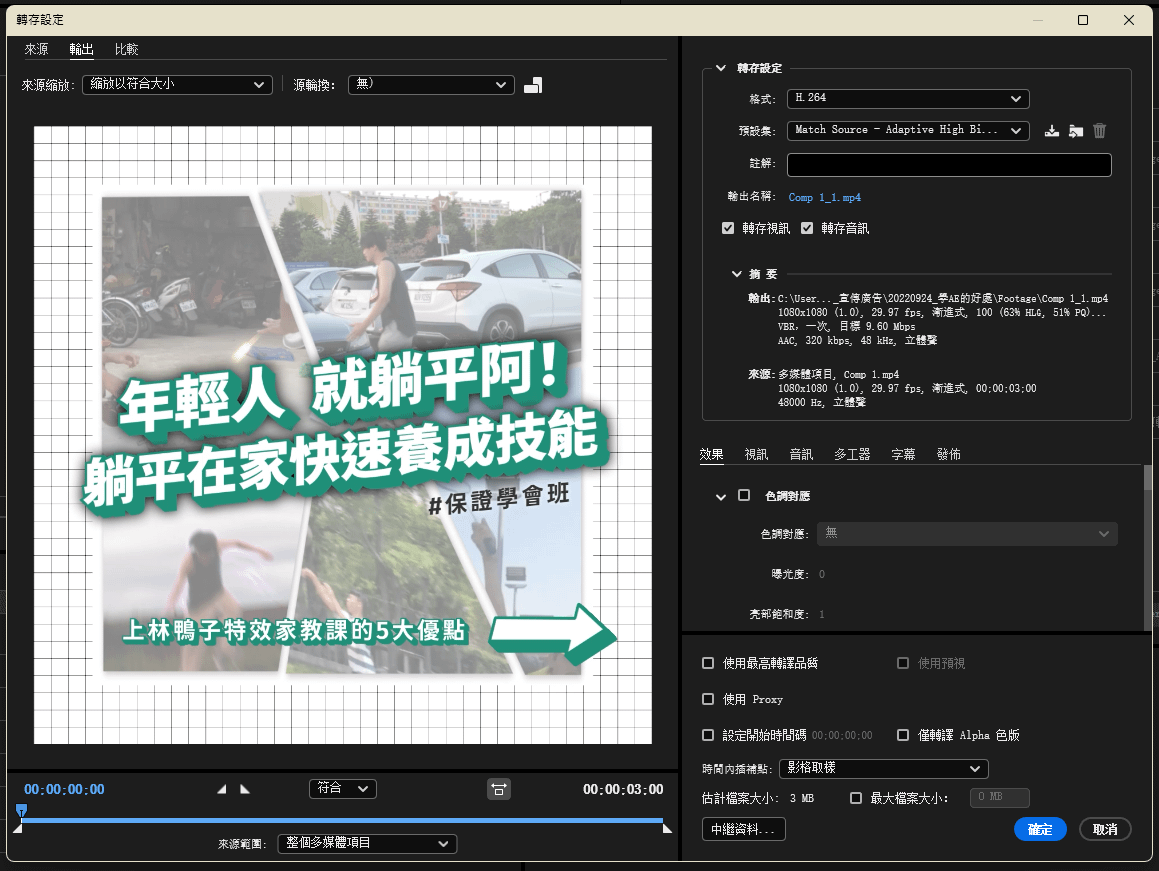Click the 註解 text input field
Image resolution: width=1159 pixels, height=871 pixels.
[948, 165]
